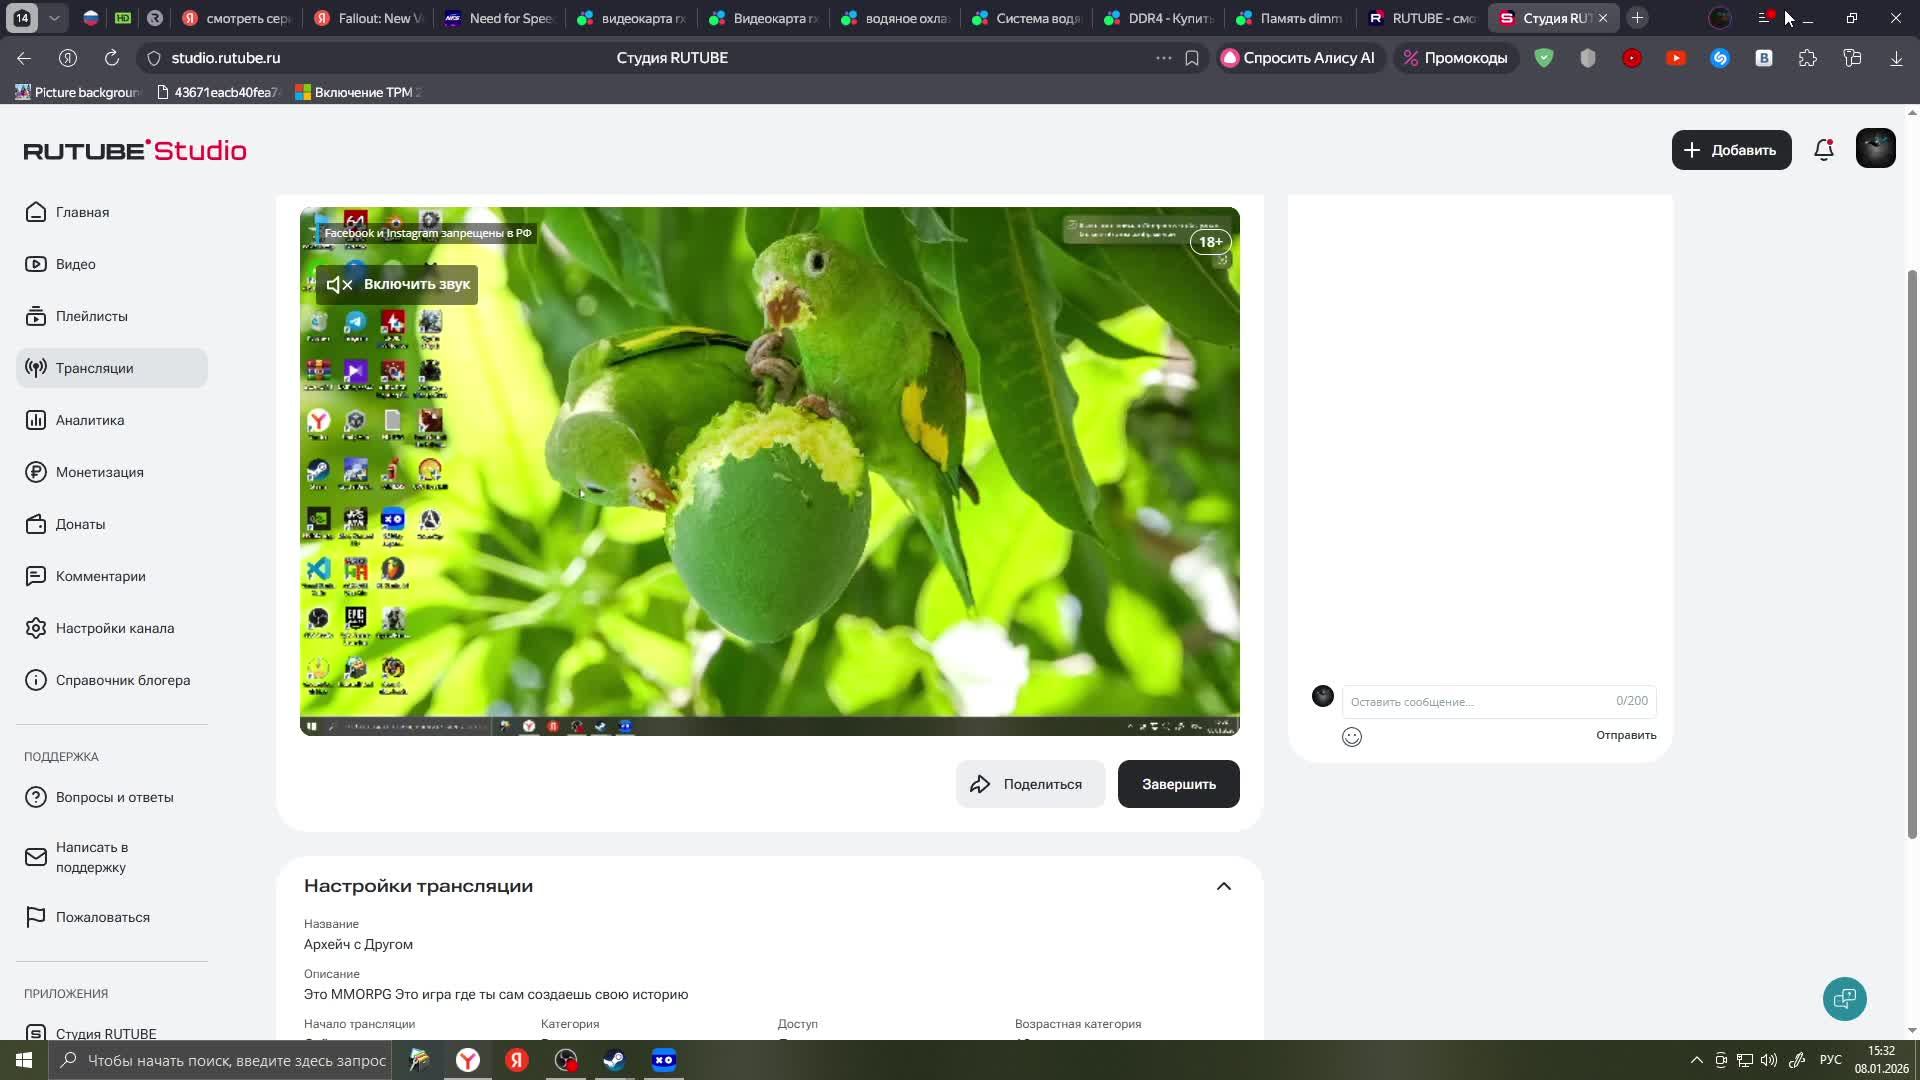This screenshot has width=1920, height=1080.
Task: Open Донаты in the sidebar
Action: (x=80, y=524)
